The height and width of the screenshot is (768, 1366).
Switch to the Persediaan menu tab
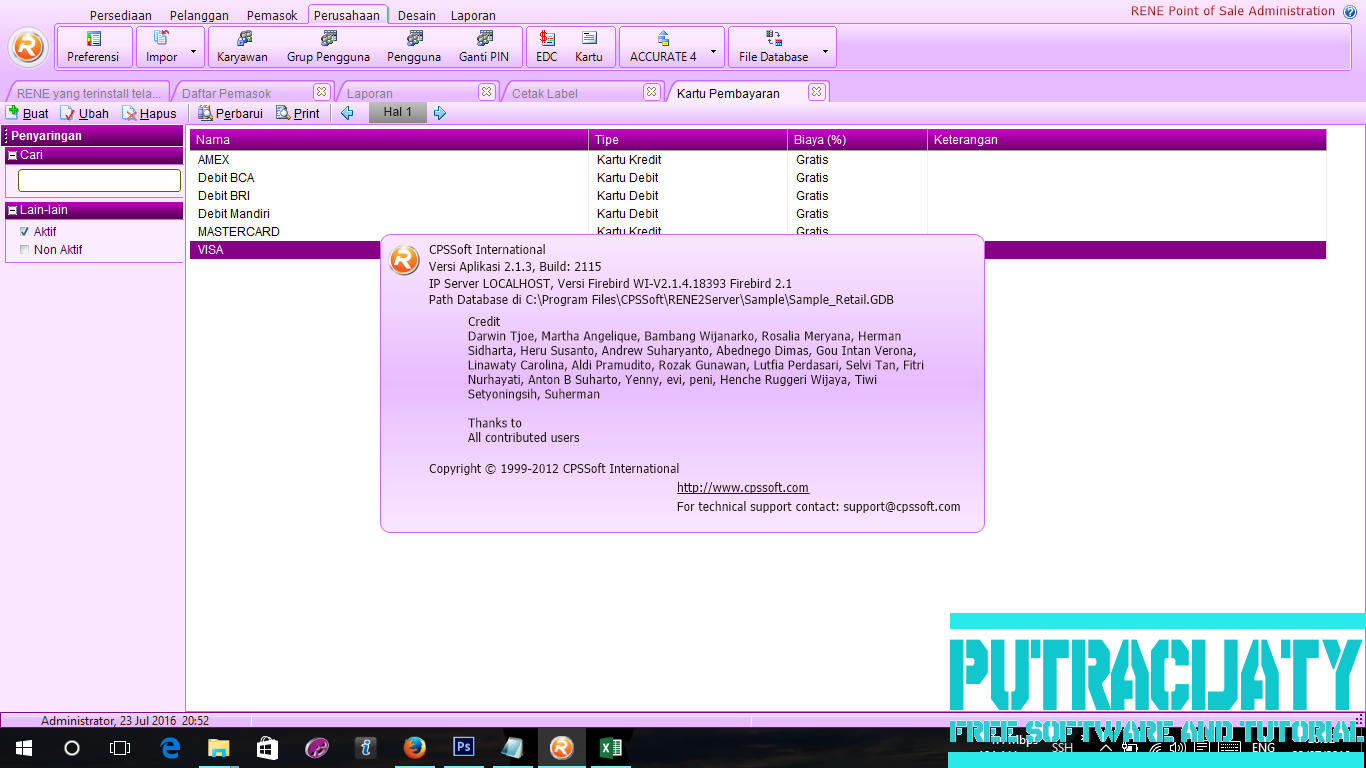pos(121,16)
